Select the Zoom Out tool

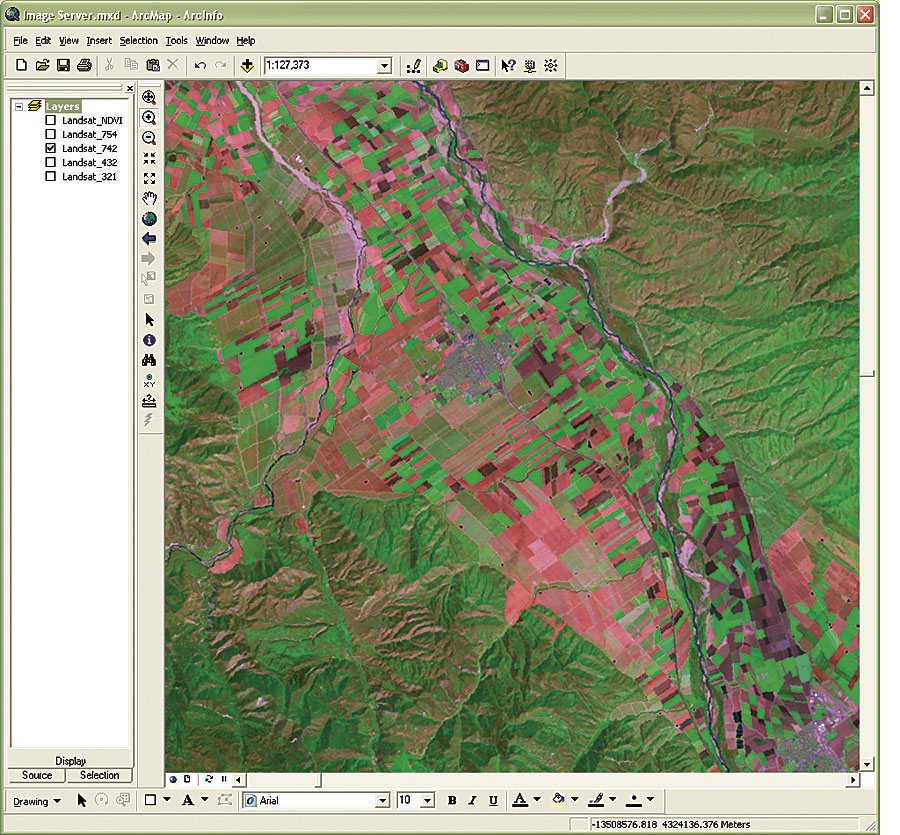(149, 138)
